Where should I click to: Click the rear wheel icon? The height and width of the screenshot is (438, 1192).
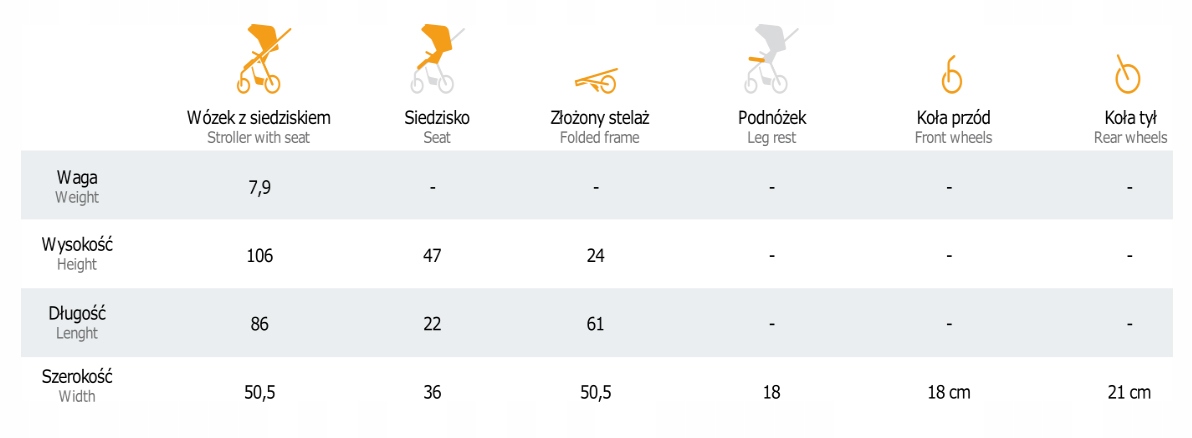pos(1128,73)
